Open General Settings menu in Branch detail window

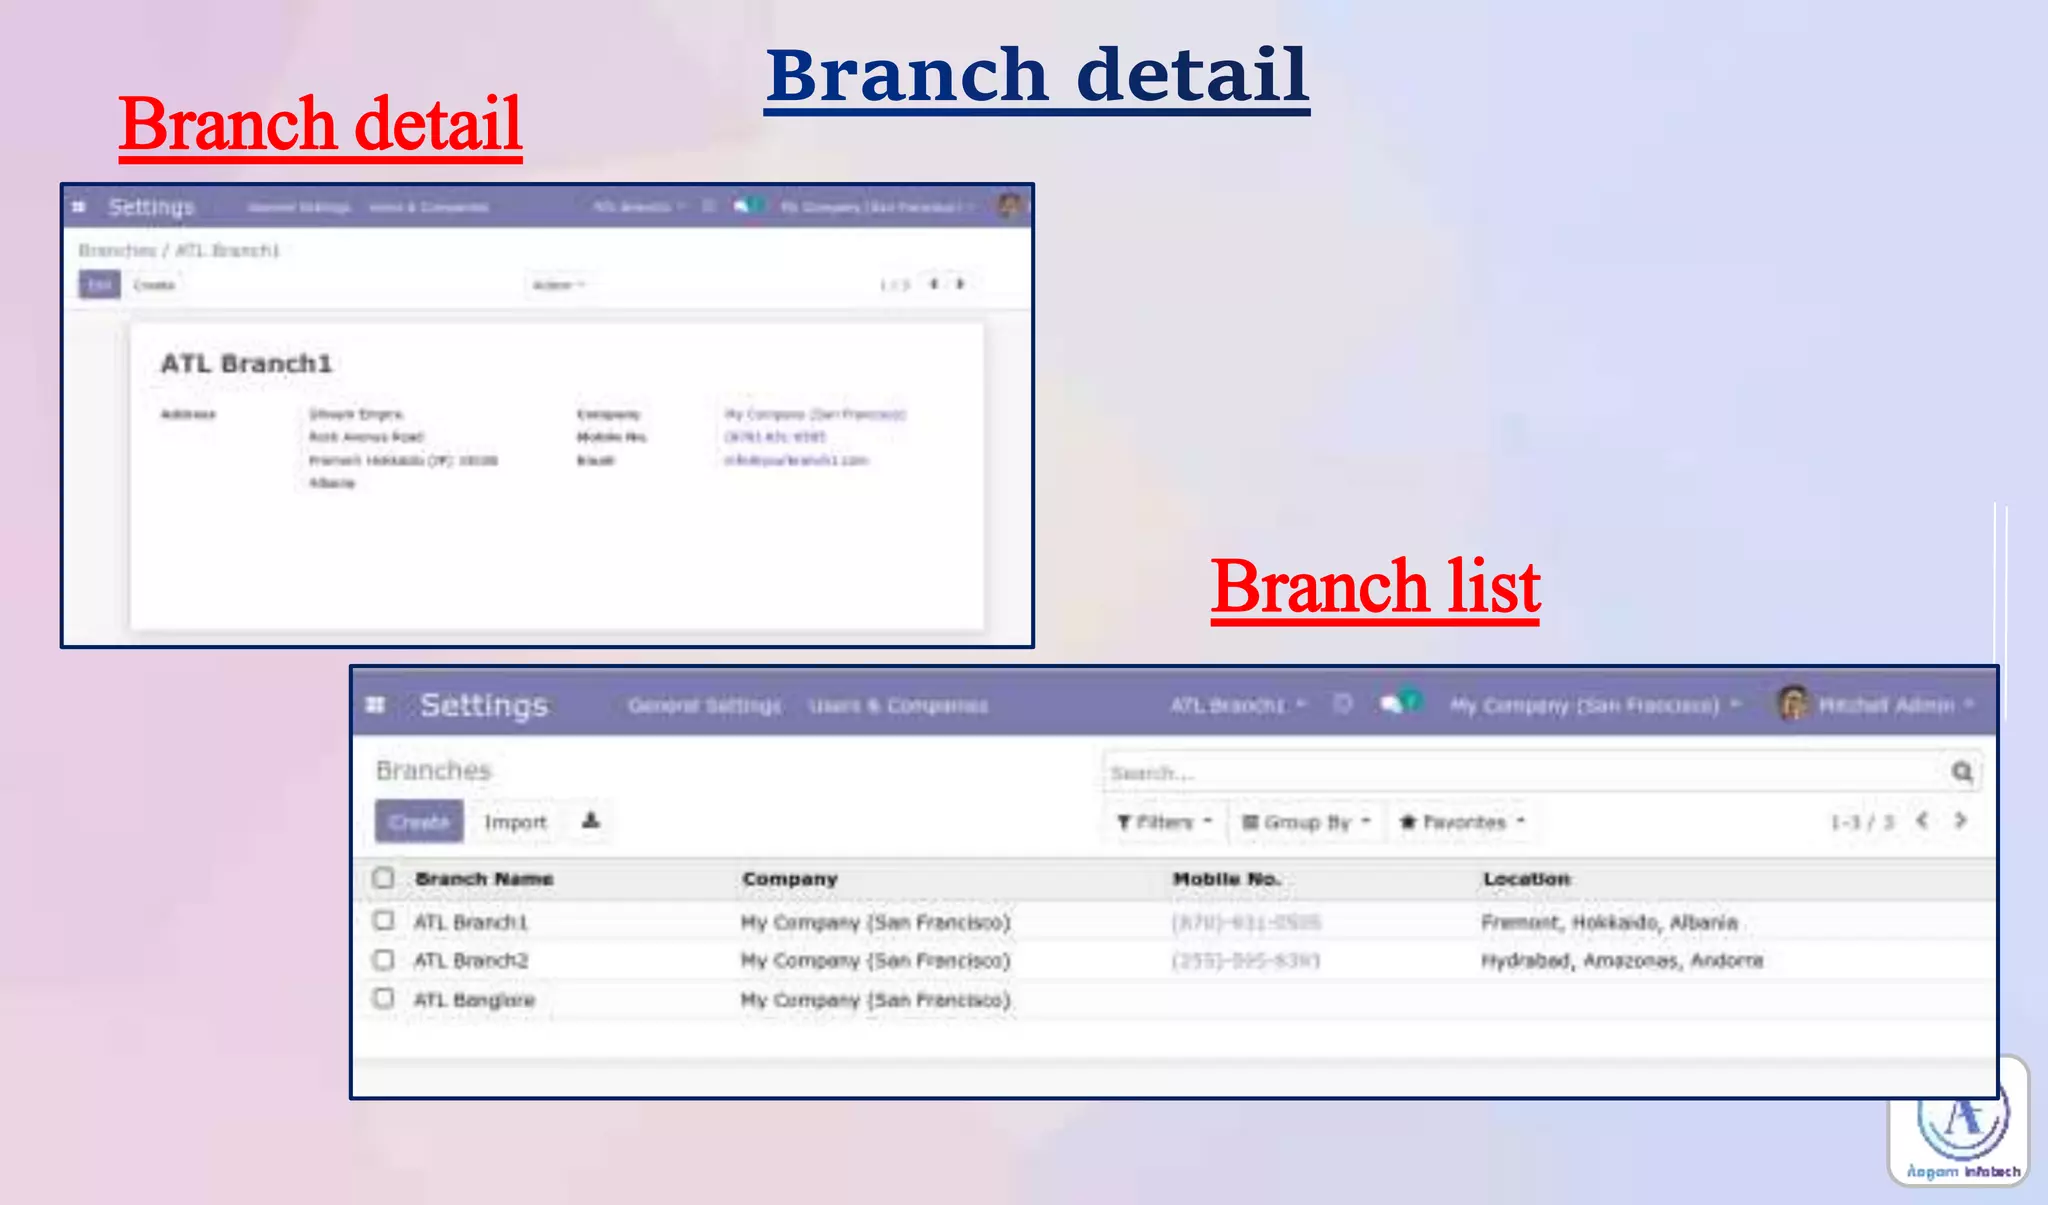(299, 207)
